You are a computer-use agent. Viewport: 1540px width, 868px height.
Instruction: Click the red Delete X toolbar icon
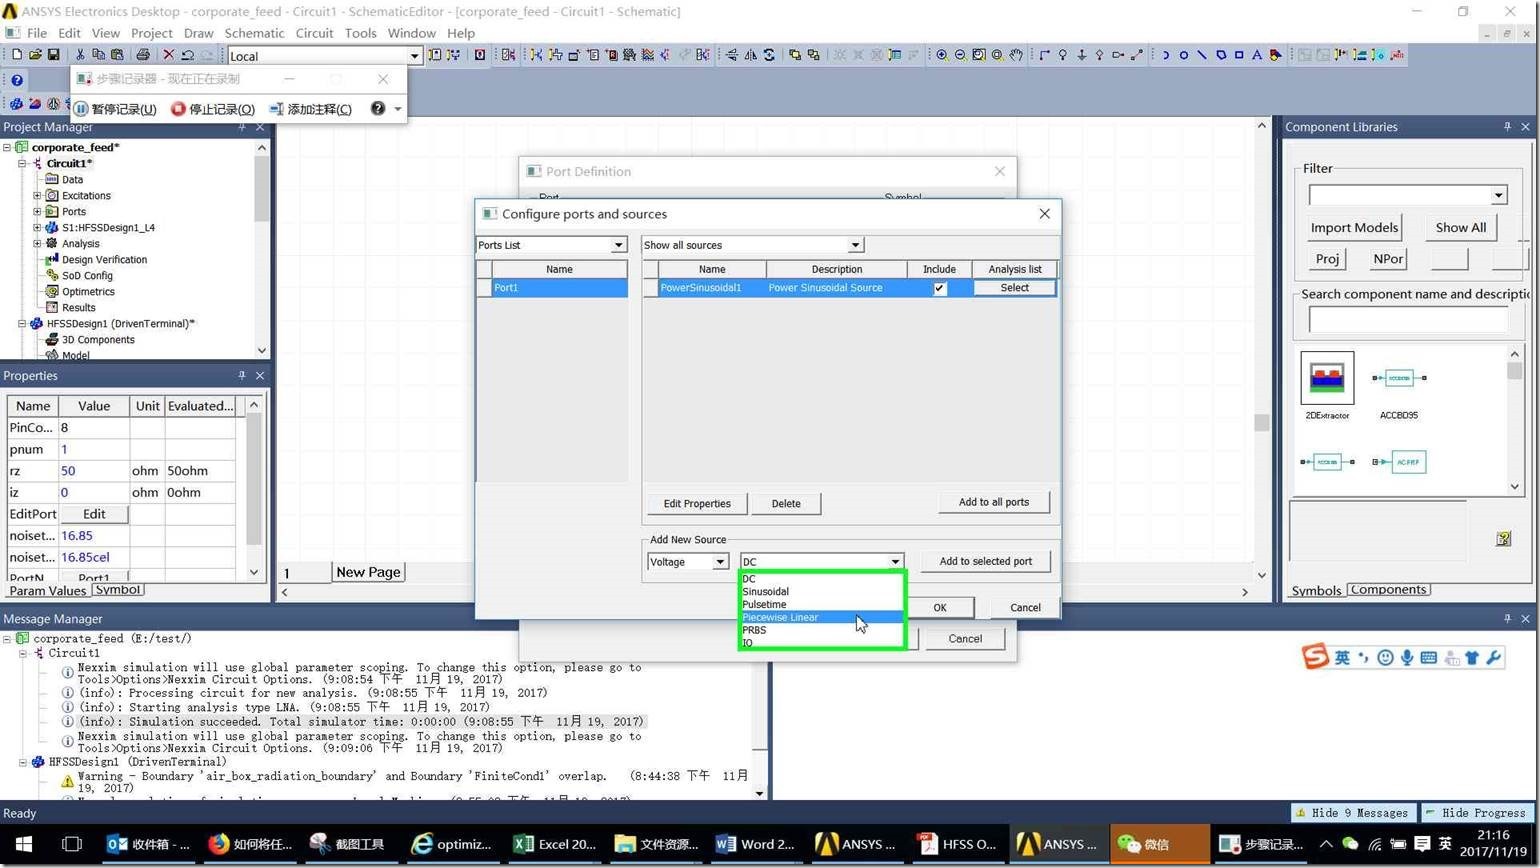coord(168,55)
